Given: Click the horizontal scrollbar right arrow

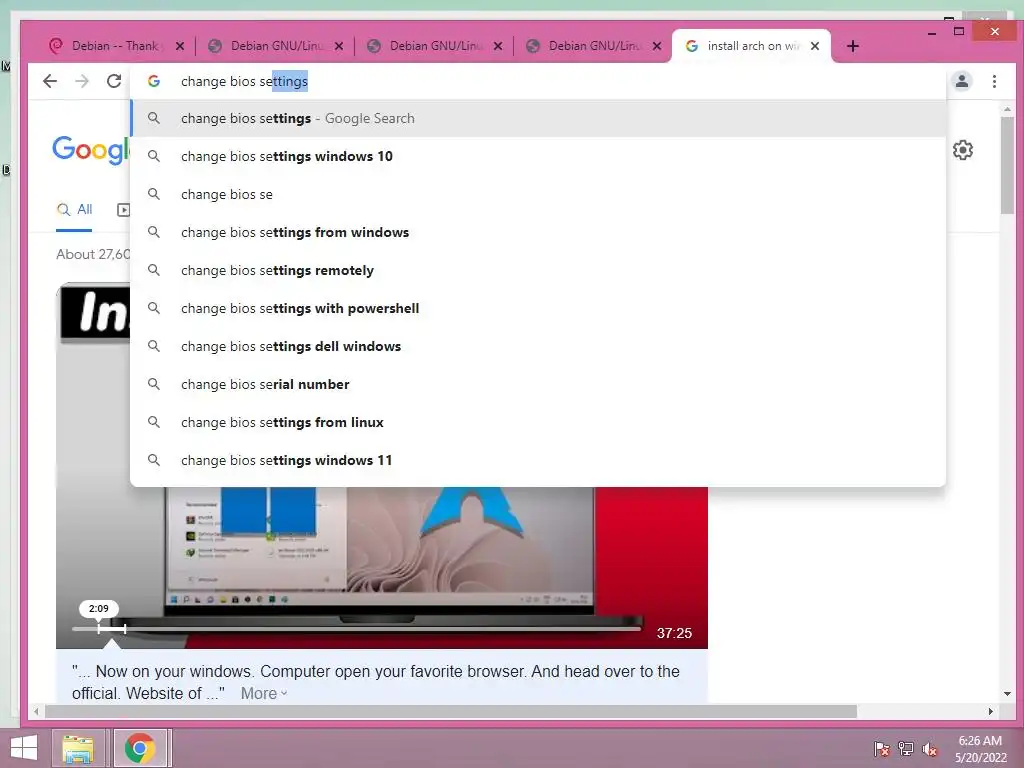Looking at the screenshot, I should coord(991,711).
